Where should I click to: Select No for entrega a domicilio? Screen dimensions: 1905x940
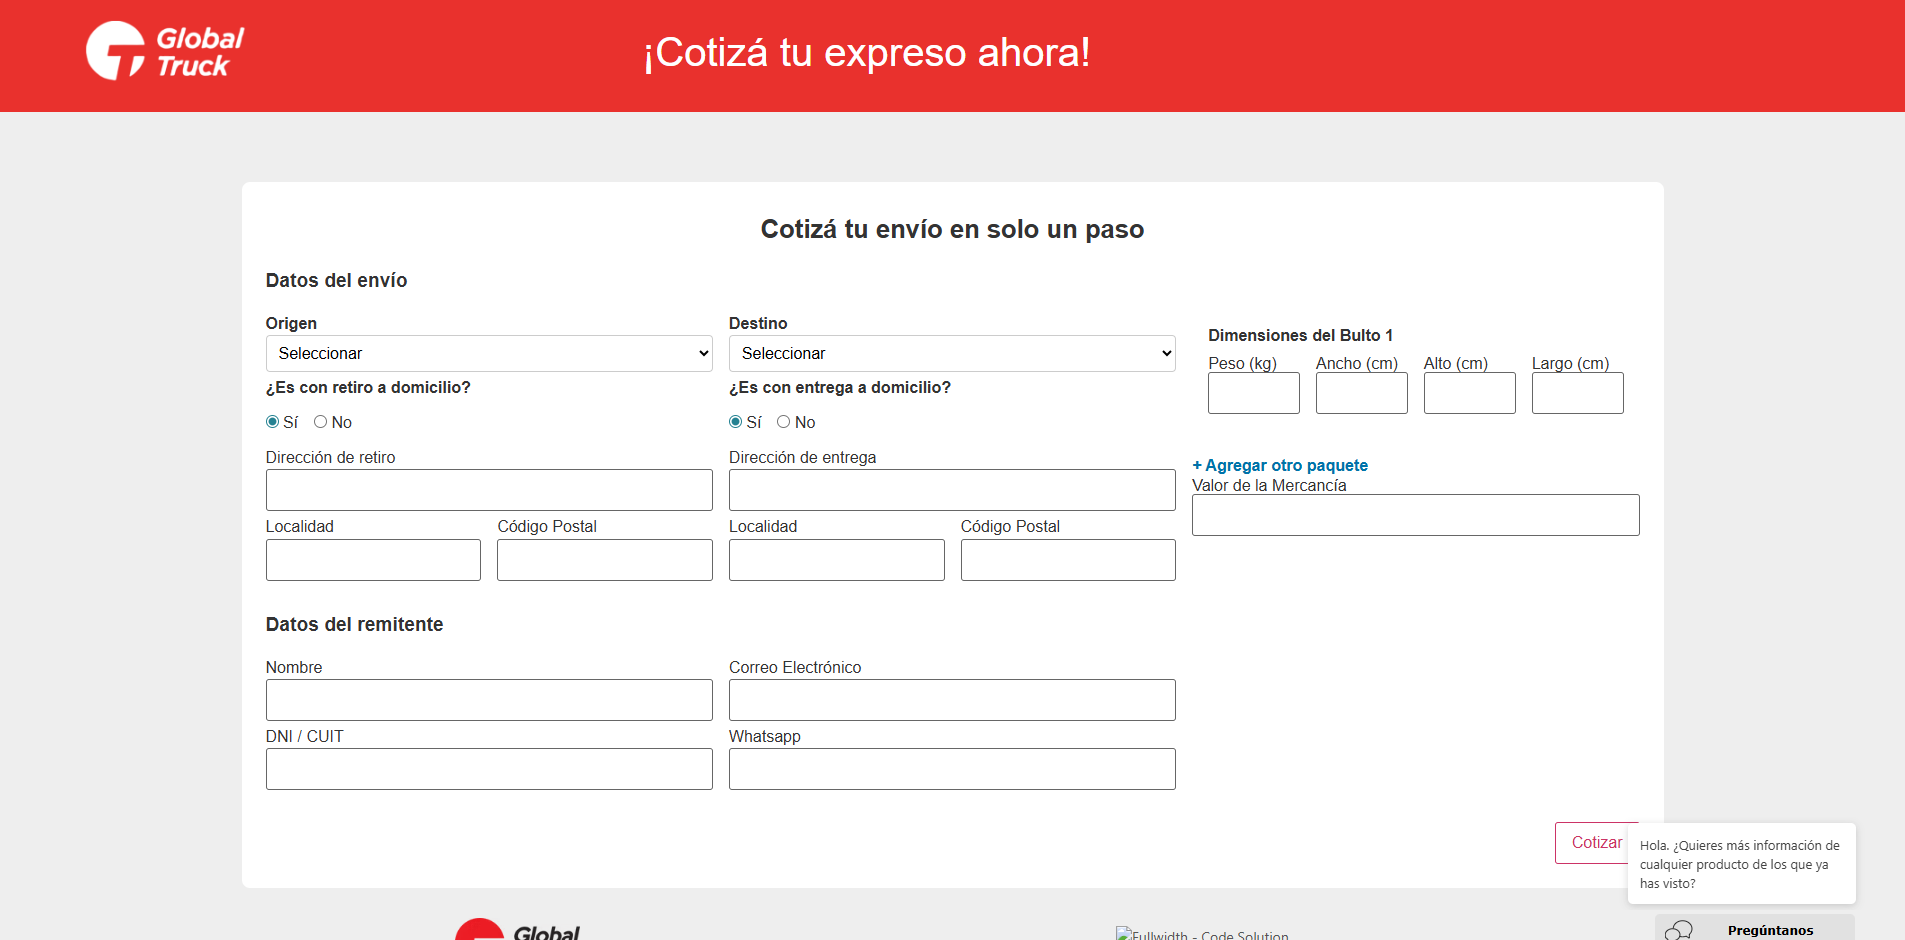[783, 422]
